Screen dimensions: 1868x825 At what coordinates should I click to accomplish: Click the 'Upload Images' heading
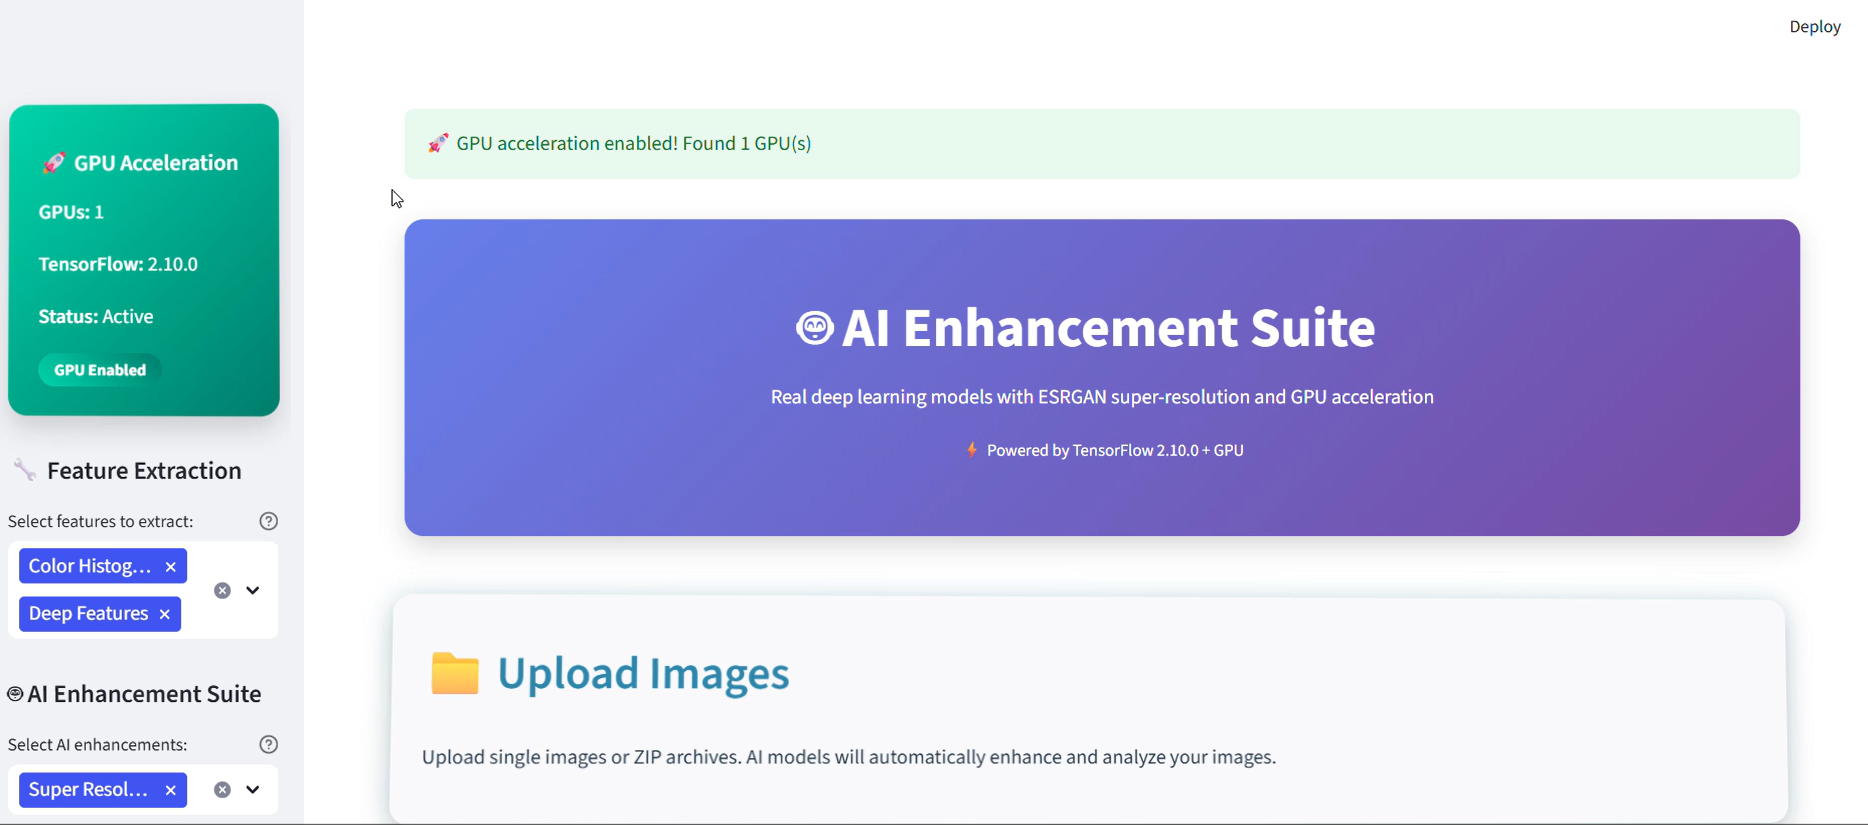point(643,673)
